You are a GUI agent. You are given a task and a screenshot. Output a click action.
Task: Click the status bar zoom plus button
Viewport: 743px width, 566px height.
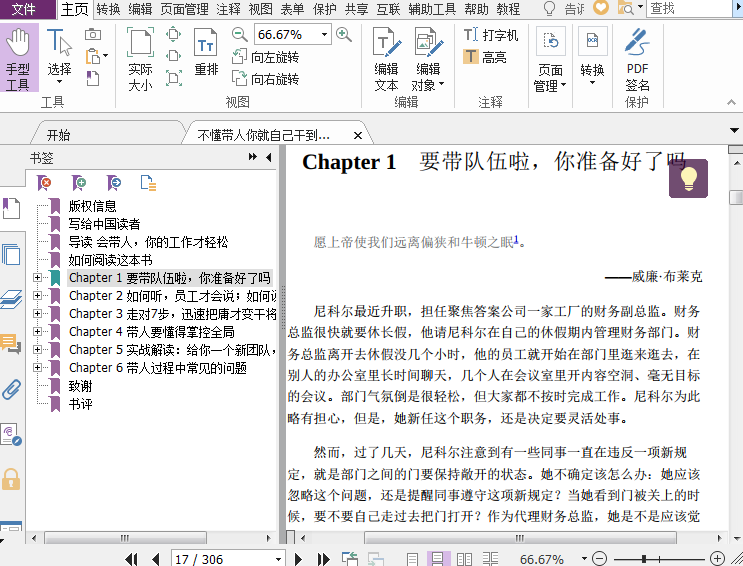coord(717,559)
